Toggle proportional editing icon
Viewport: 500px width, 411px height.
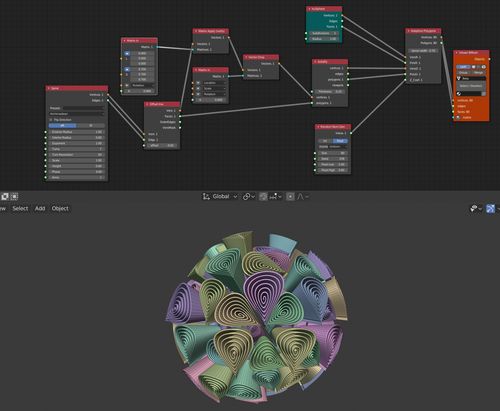290,197
